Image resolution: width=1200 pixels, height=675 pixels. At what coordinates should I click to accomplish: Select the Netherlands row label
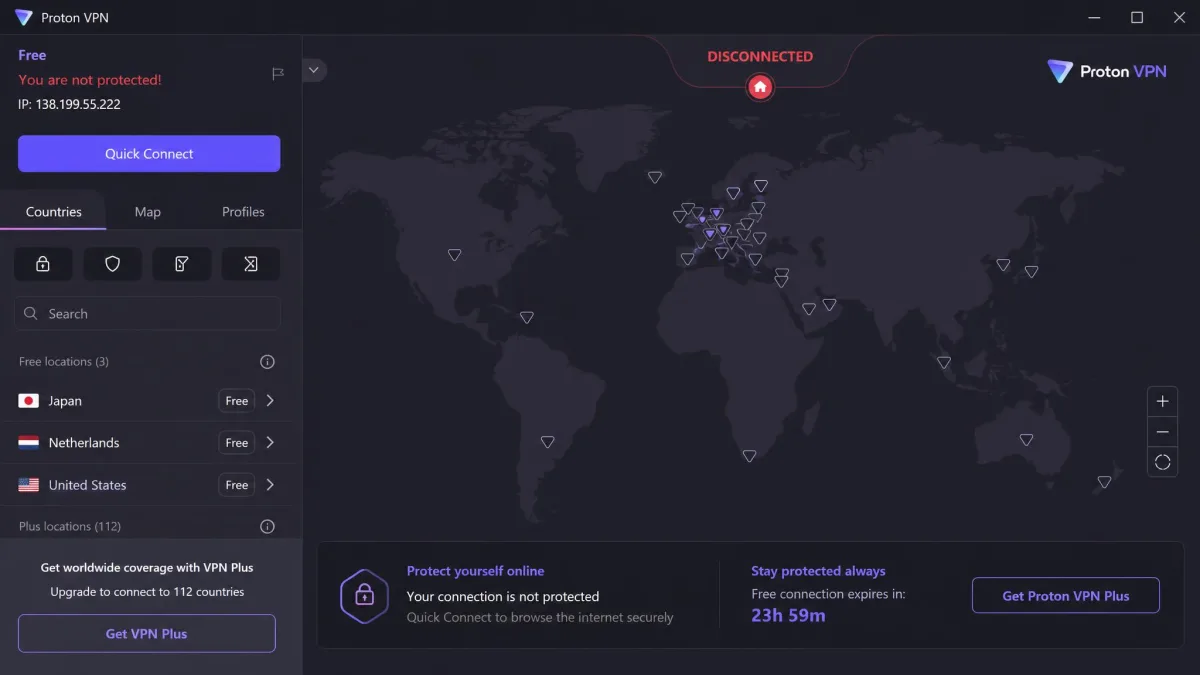tap(84, 443)
